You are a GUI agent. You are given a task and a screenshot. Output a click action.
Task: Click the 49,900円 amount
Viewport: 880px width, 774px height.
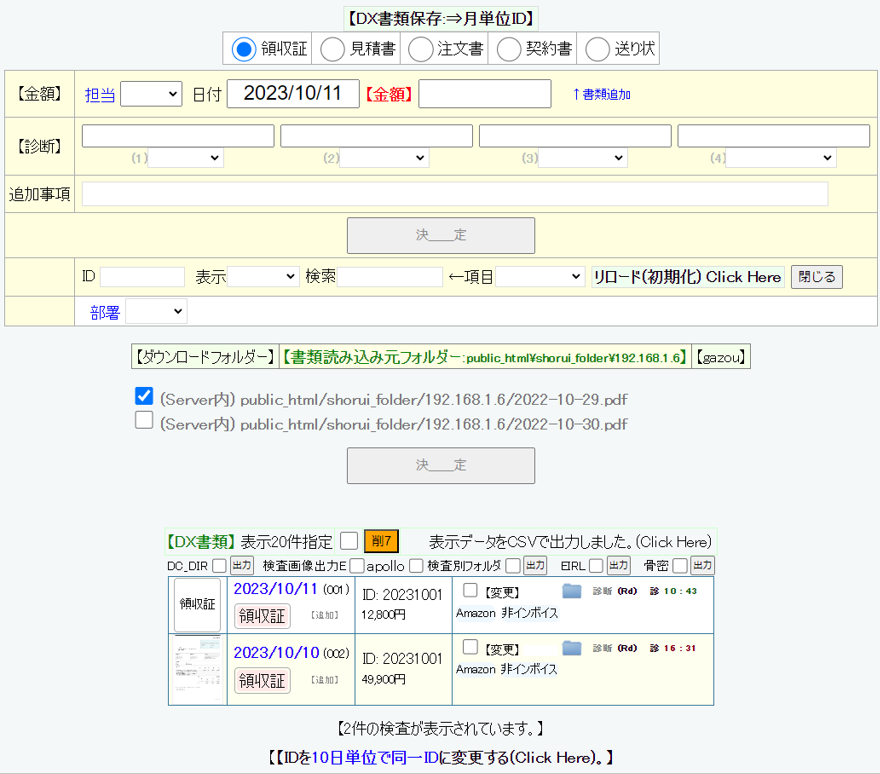pyautogui.click(x=383, y=680)
